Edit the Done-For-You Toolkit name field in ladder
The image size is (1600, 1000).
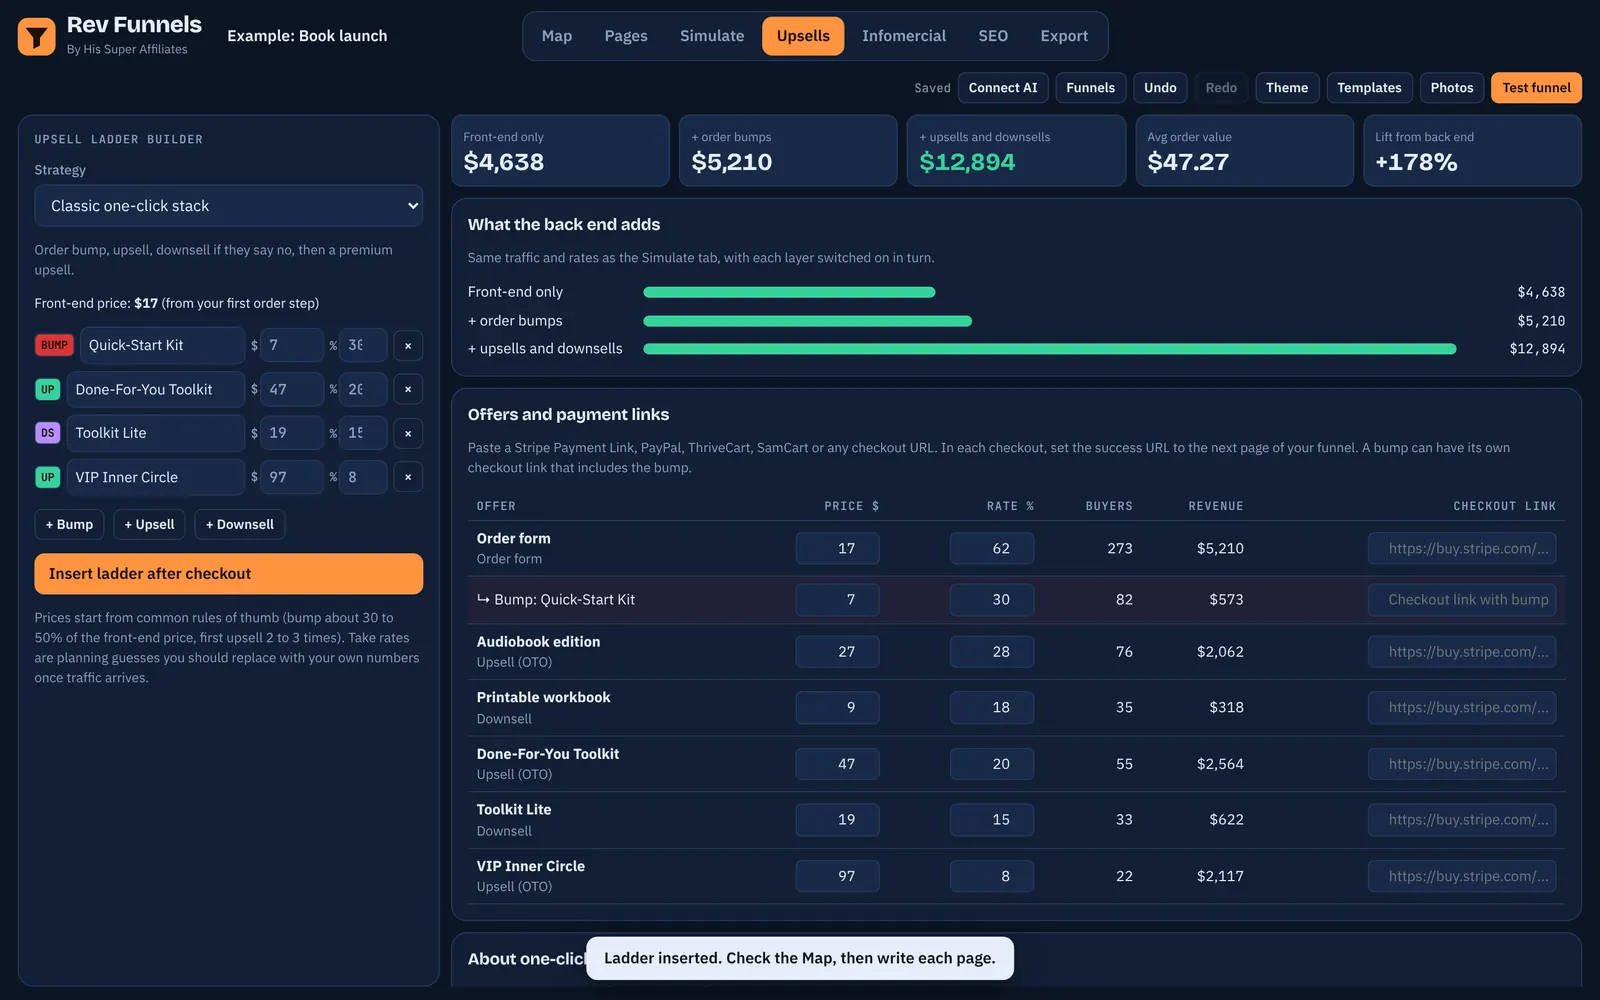[156, 389]
